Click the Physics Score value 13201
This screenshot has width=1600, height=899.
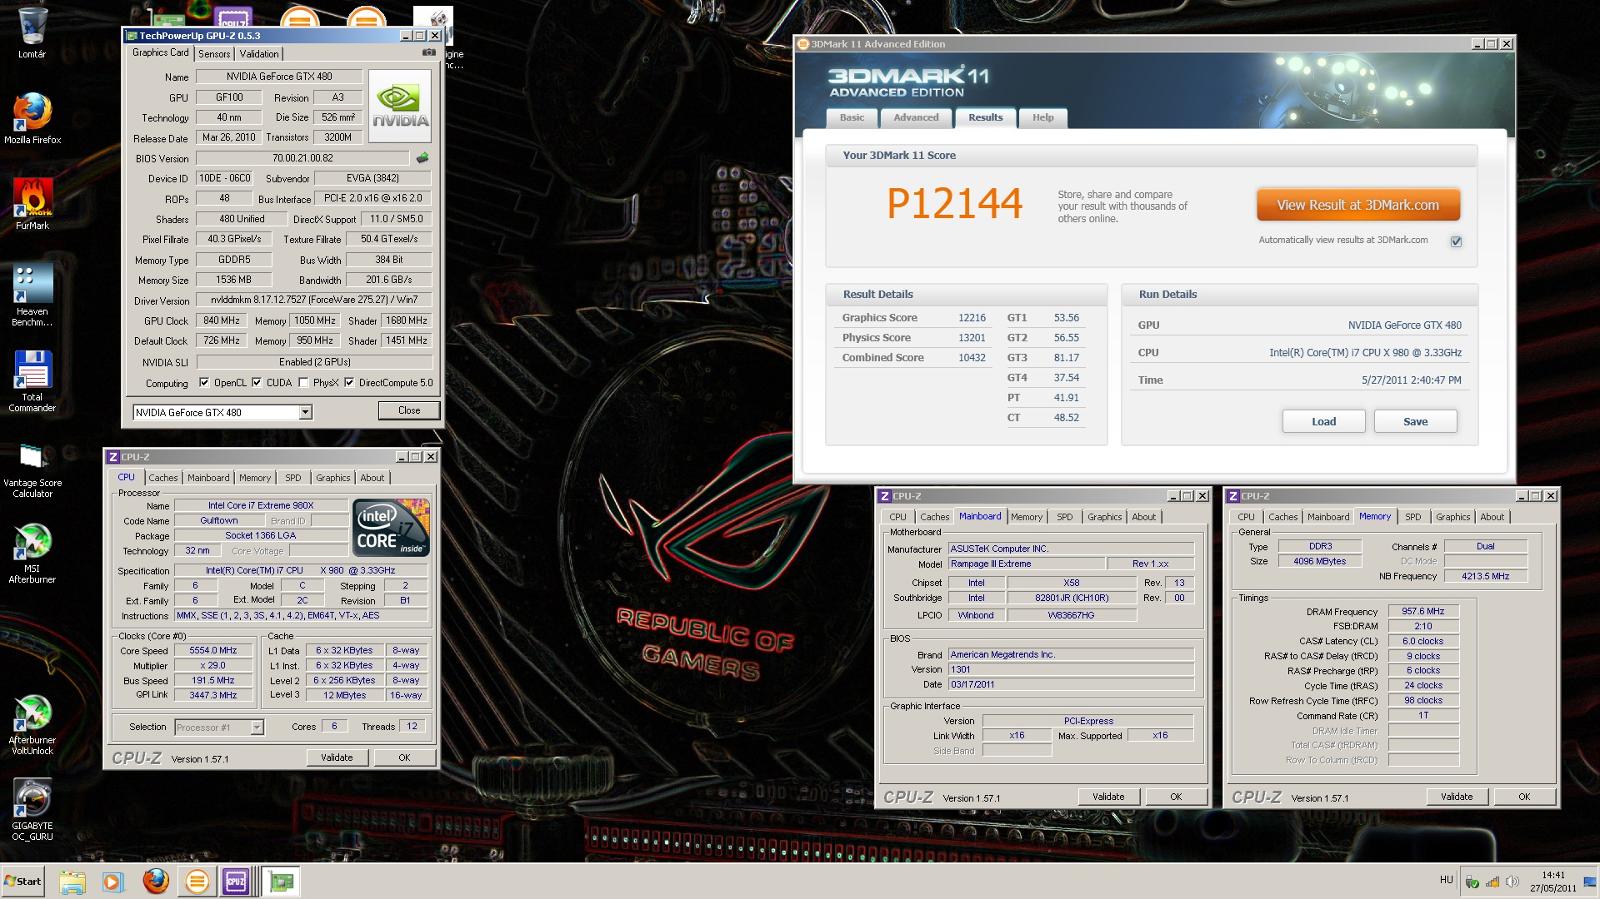click(972, 338)
